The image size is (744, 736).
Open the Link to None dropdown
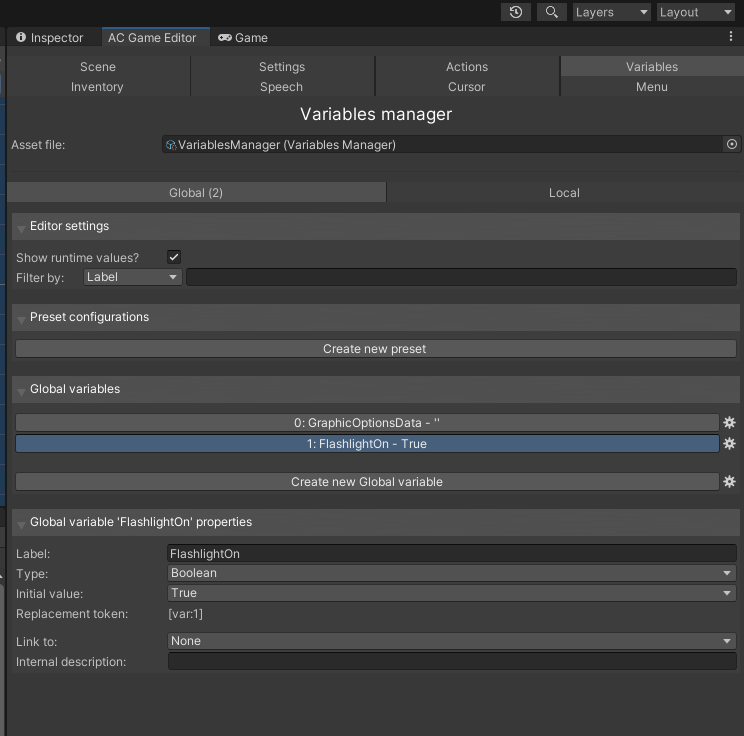452,641
